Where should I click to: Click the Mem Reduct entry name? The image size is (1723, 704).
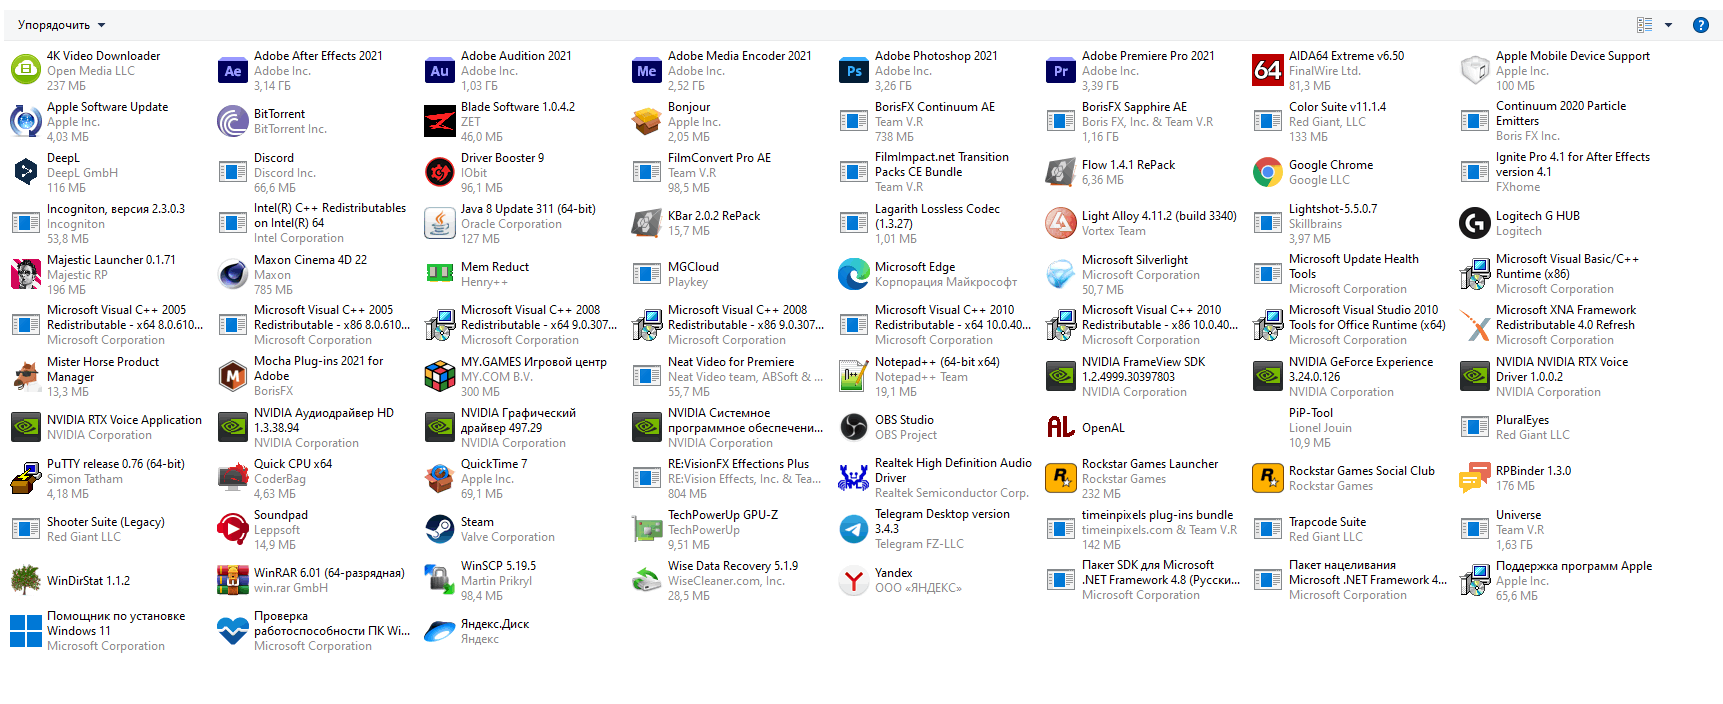click(x=495, y=267)
